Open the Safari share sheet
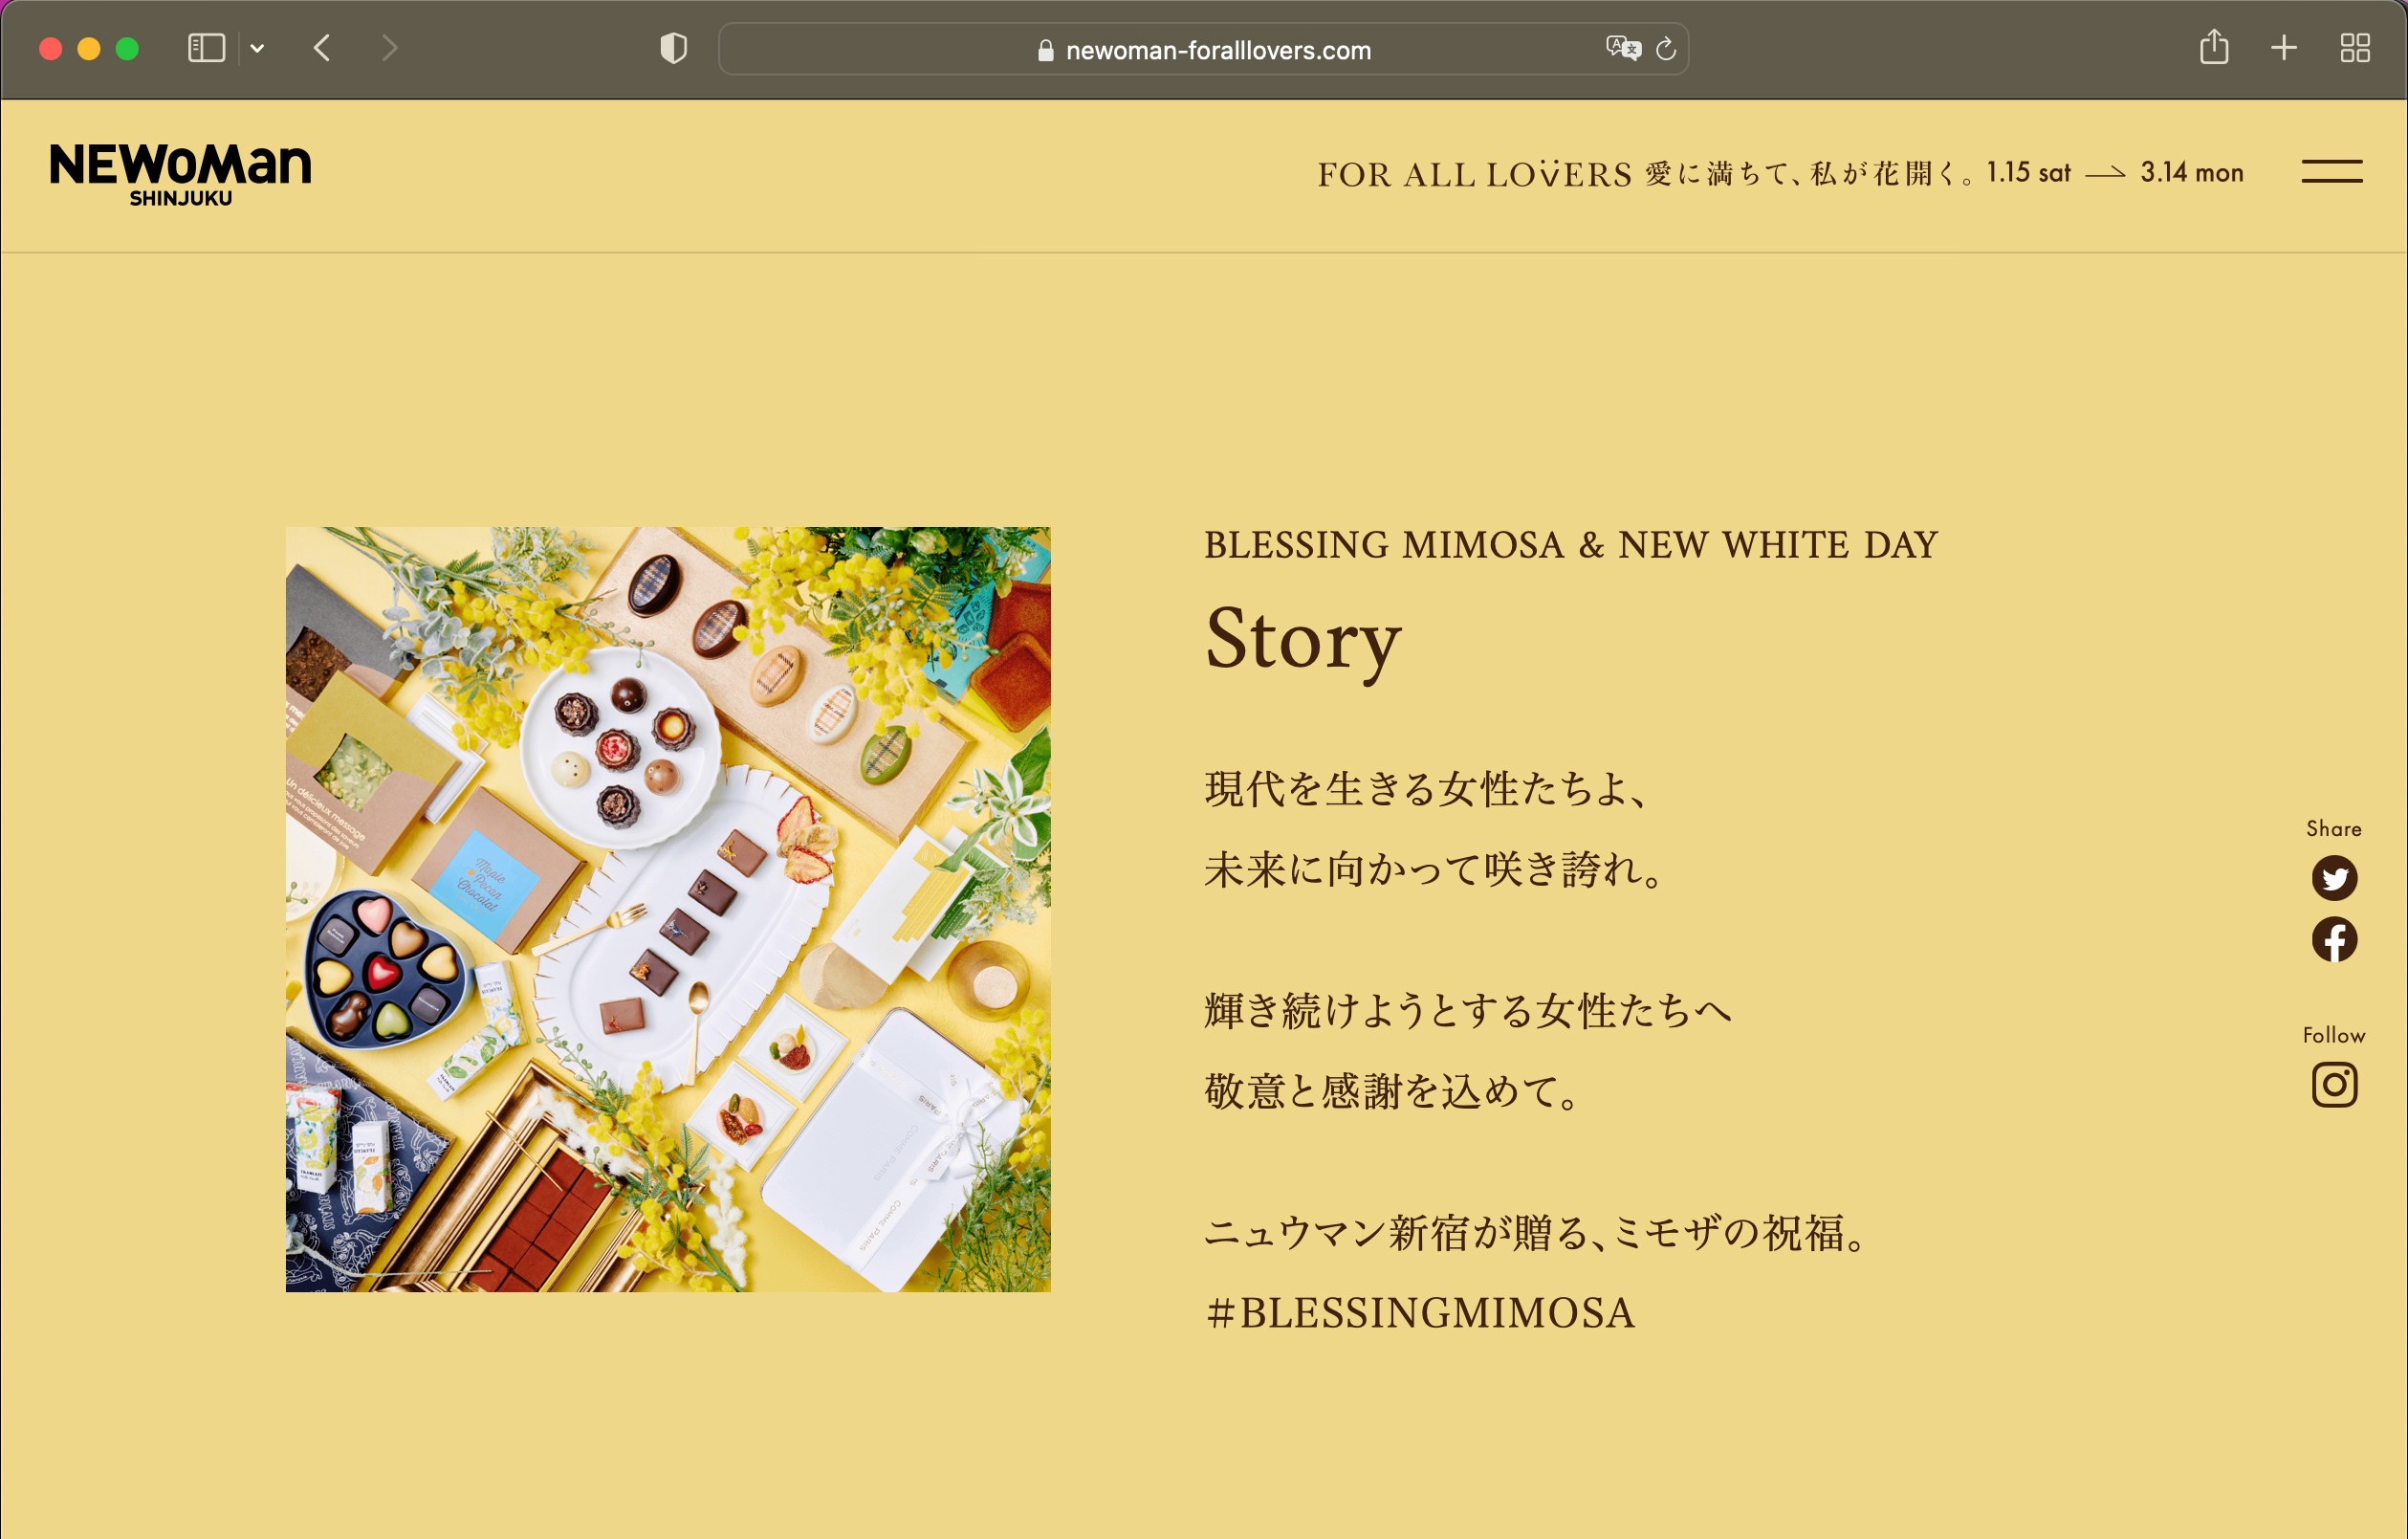The height and width of the screenshot is (1539, 2408). pyautogui.click(x=2214, y=48)
